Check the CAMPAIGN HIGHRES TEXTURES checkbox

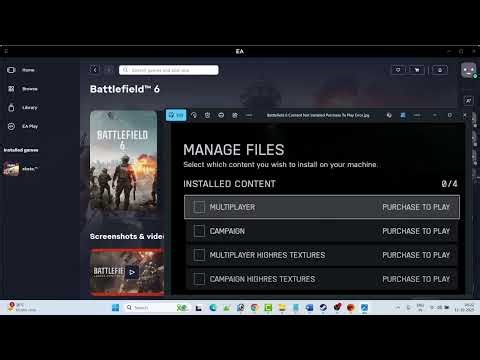coord(199,279)
